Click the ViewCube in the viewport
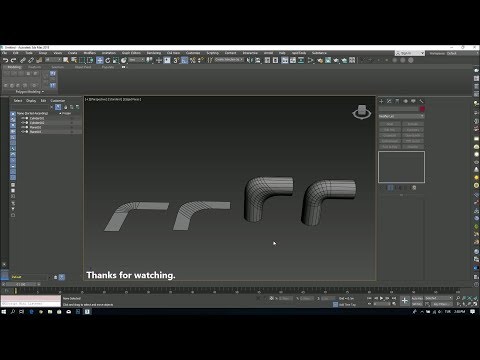Image resolution: width=480 pixels, height=360 pixels. (x=362, y=112)
